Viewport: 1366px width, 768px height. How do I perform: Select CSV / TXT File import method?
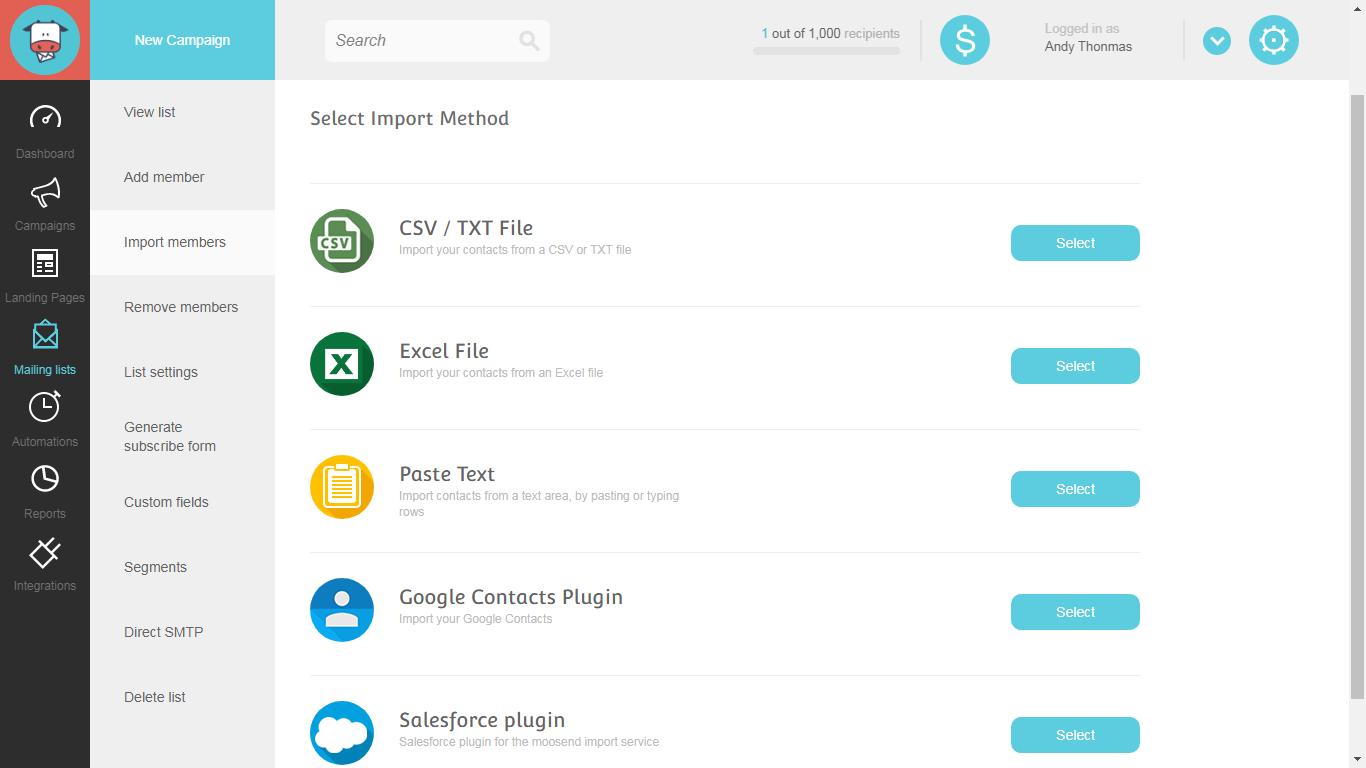pos(1075,243)
